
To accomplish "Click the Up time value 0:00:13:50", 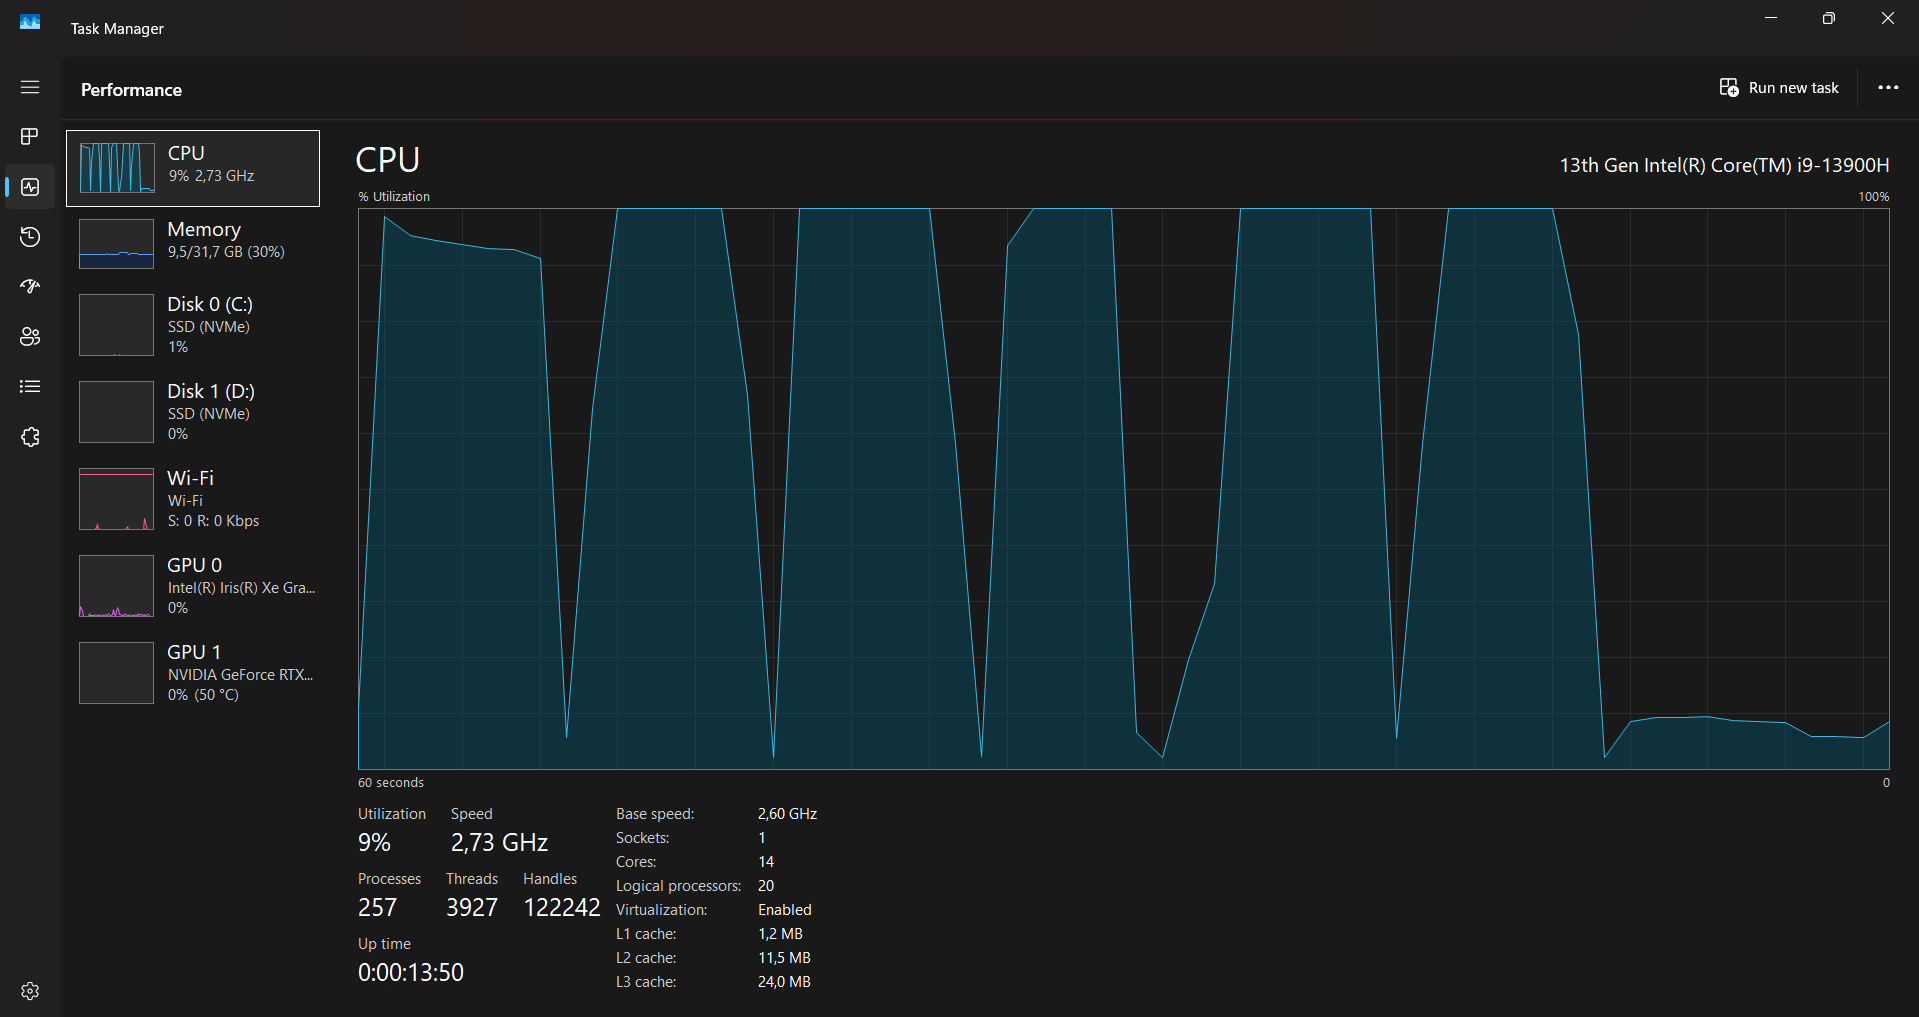I will click(x=411, y=973).
